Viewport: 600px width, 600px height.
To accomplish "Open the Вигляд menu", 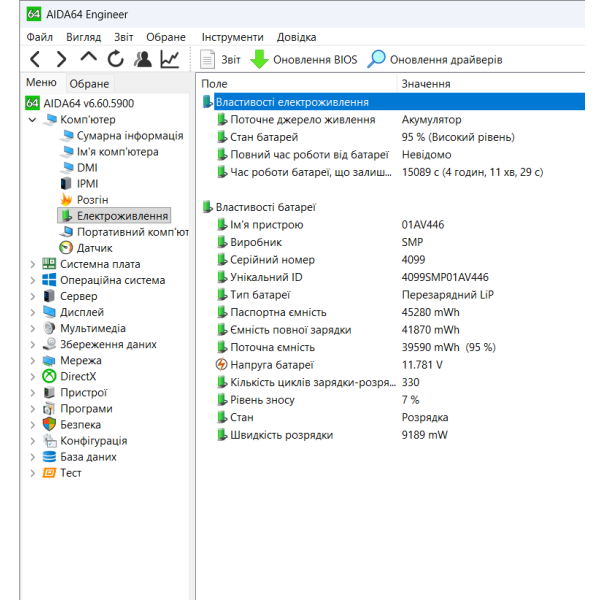I will [x=83, y=37].
